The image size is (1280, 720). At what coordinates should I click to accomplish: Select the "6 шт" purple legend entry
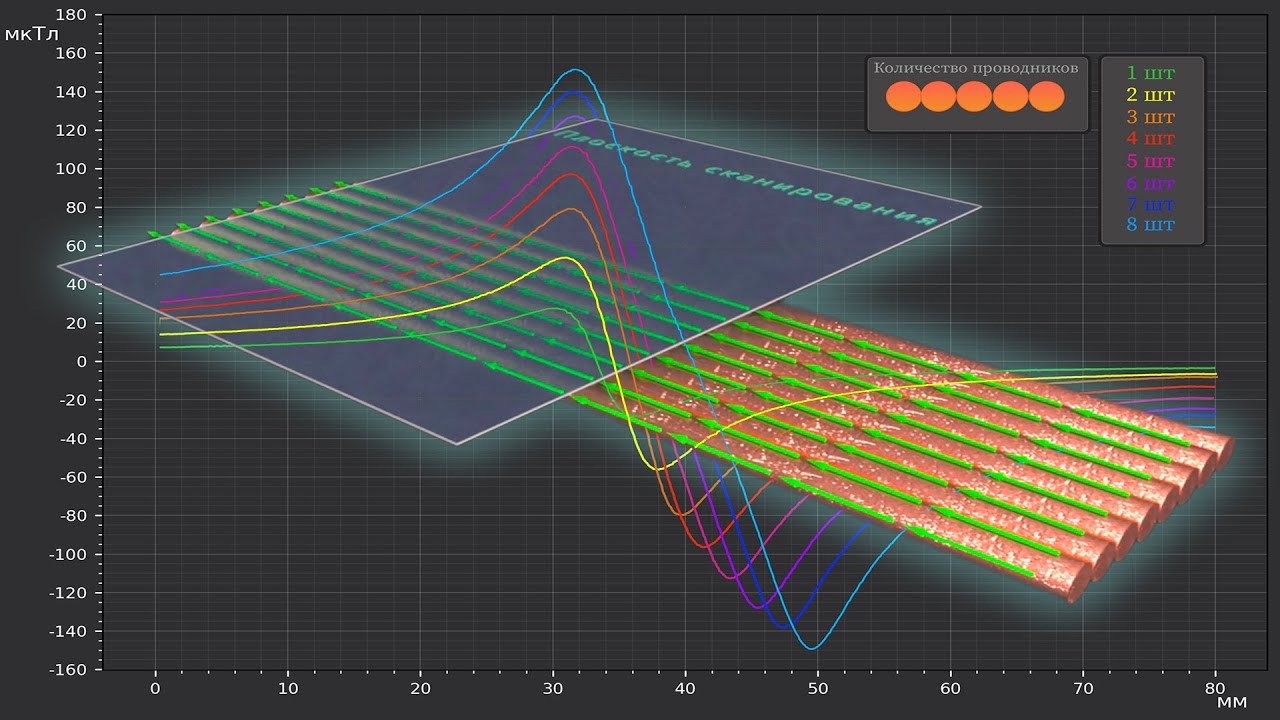click(x=1151, y=183)
